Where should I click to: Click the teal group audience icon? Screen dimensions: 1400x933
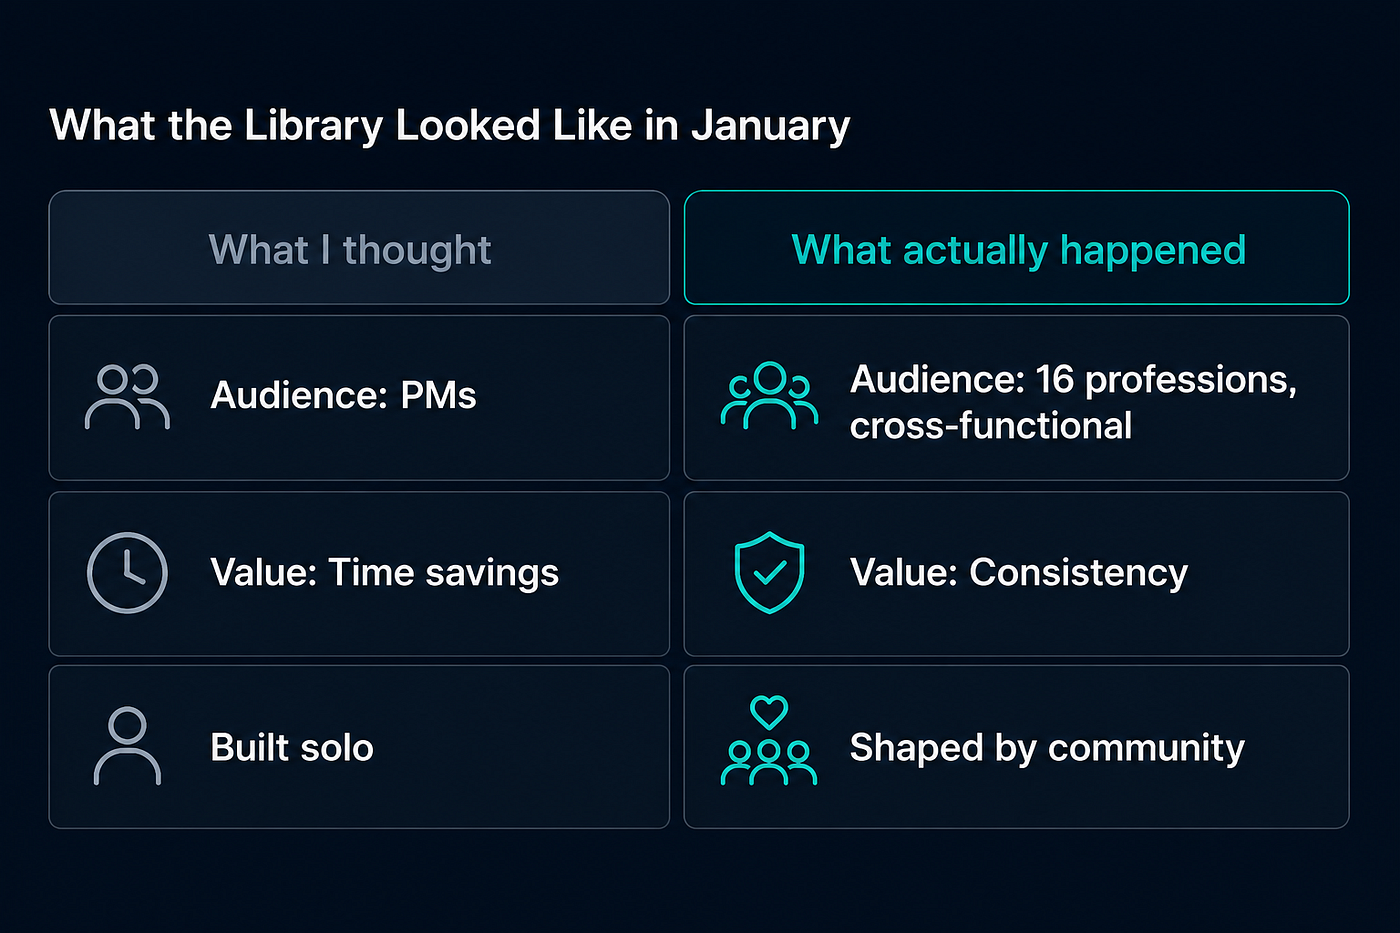tap(769, 396)
